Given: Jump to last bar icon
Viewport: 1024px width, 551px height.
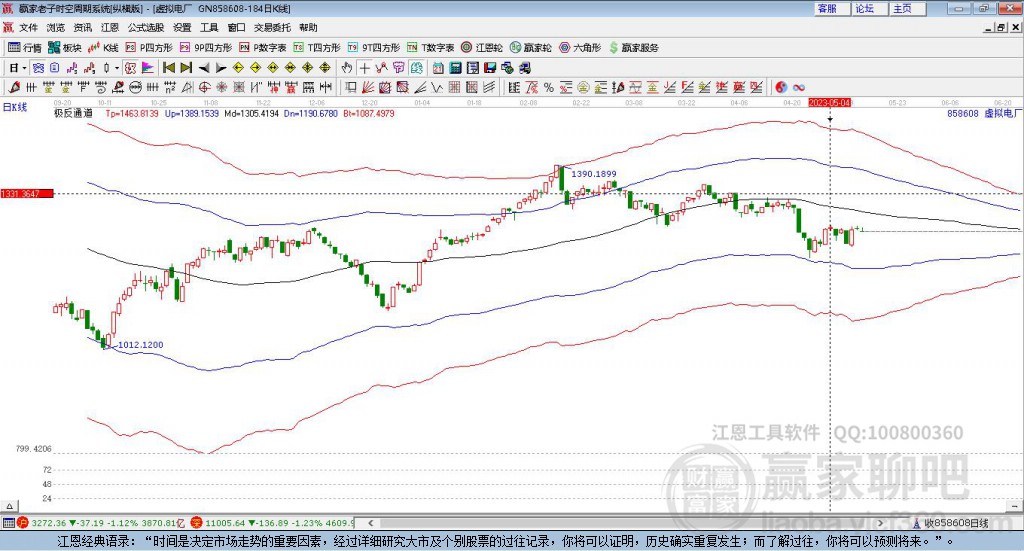Looking at the screenshot, I should click(186, 68).
